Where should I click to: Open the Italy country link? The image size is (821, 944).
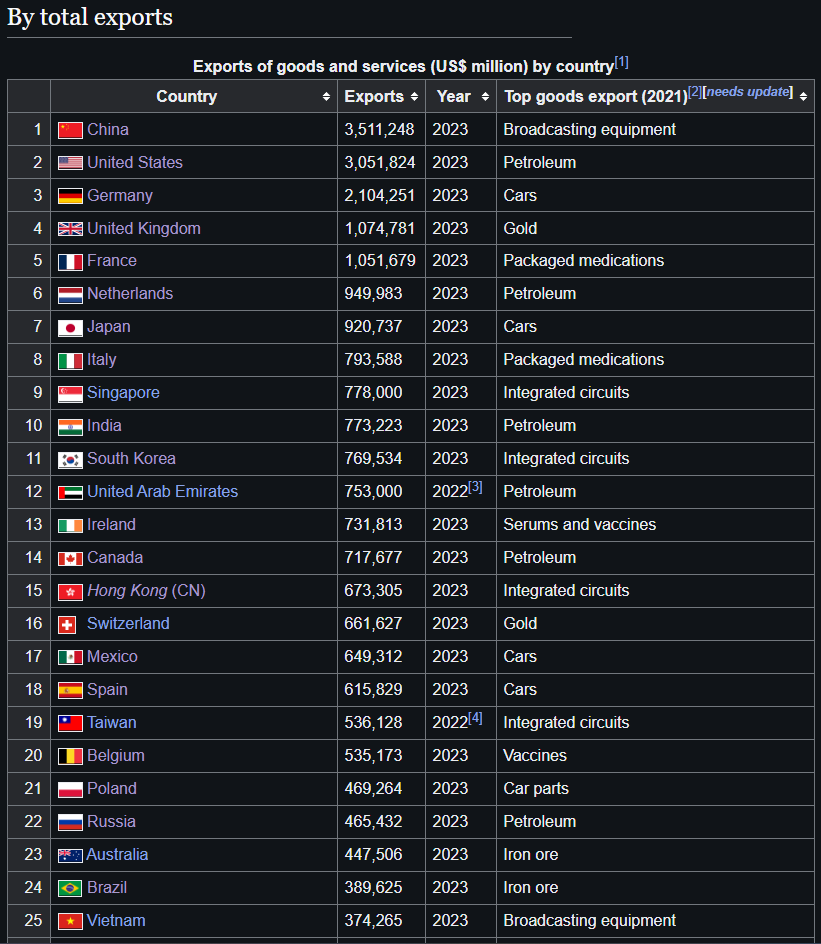tap(102, 360)
